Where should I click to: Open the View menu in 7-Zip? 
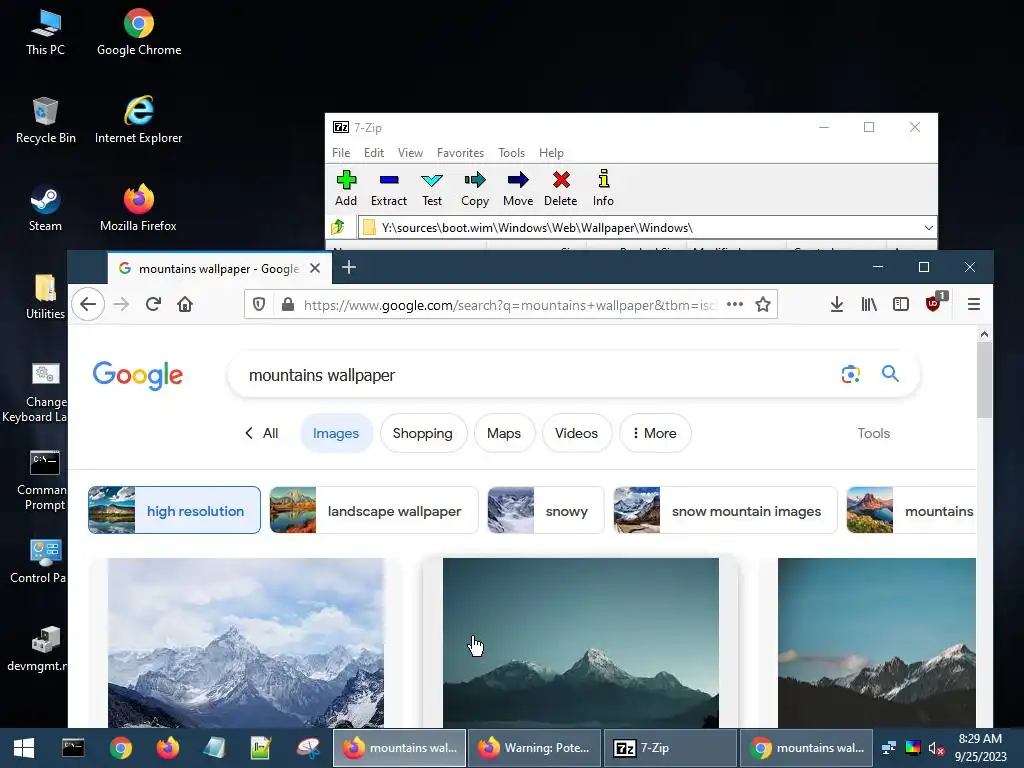[x=410, y=153]
